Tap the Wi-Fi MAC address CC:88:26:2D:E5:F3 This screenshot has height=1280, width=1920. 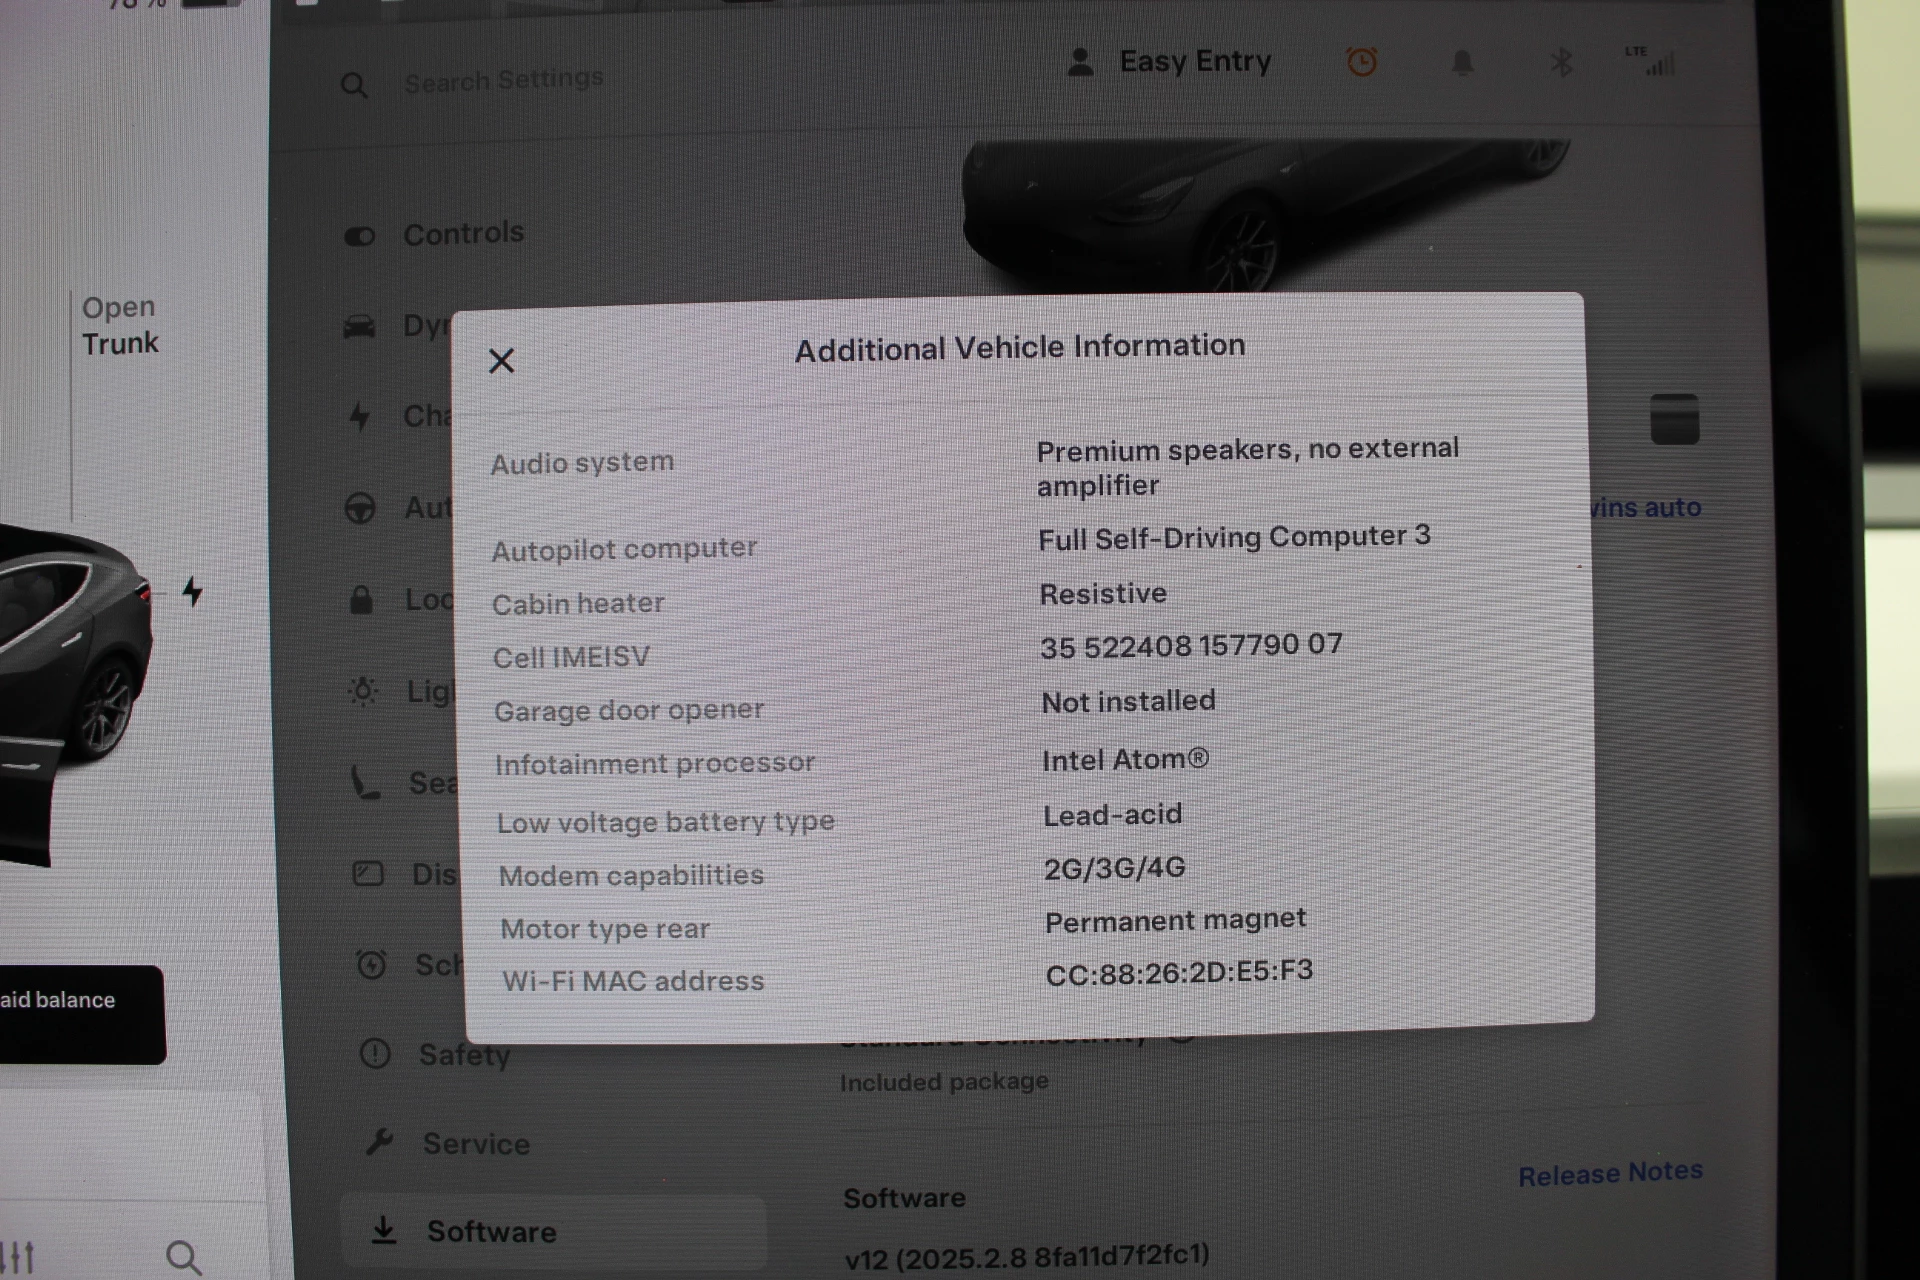[1179, 972]
